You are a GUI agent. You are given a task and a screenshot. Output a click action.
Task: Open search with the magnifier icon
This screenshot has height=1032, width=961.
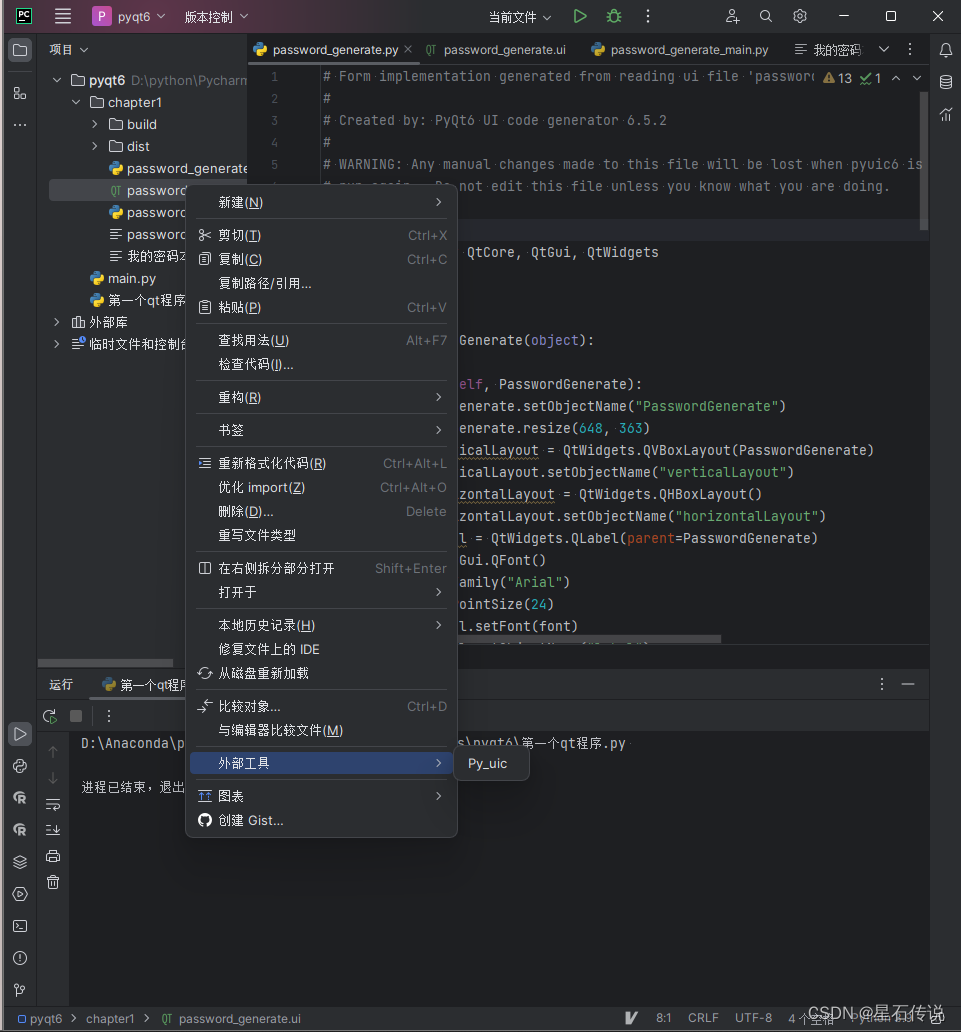[764, 16]
